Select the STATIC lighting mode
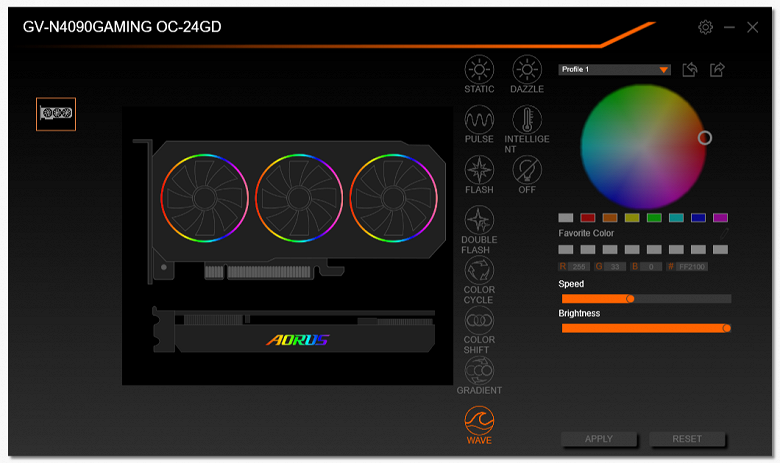780x463 pixels. (479, 74)
